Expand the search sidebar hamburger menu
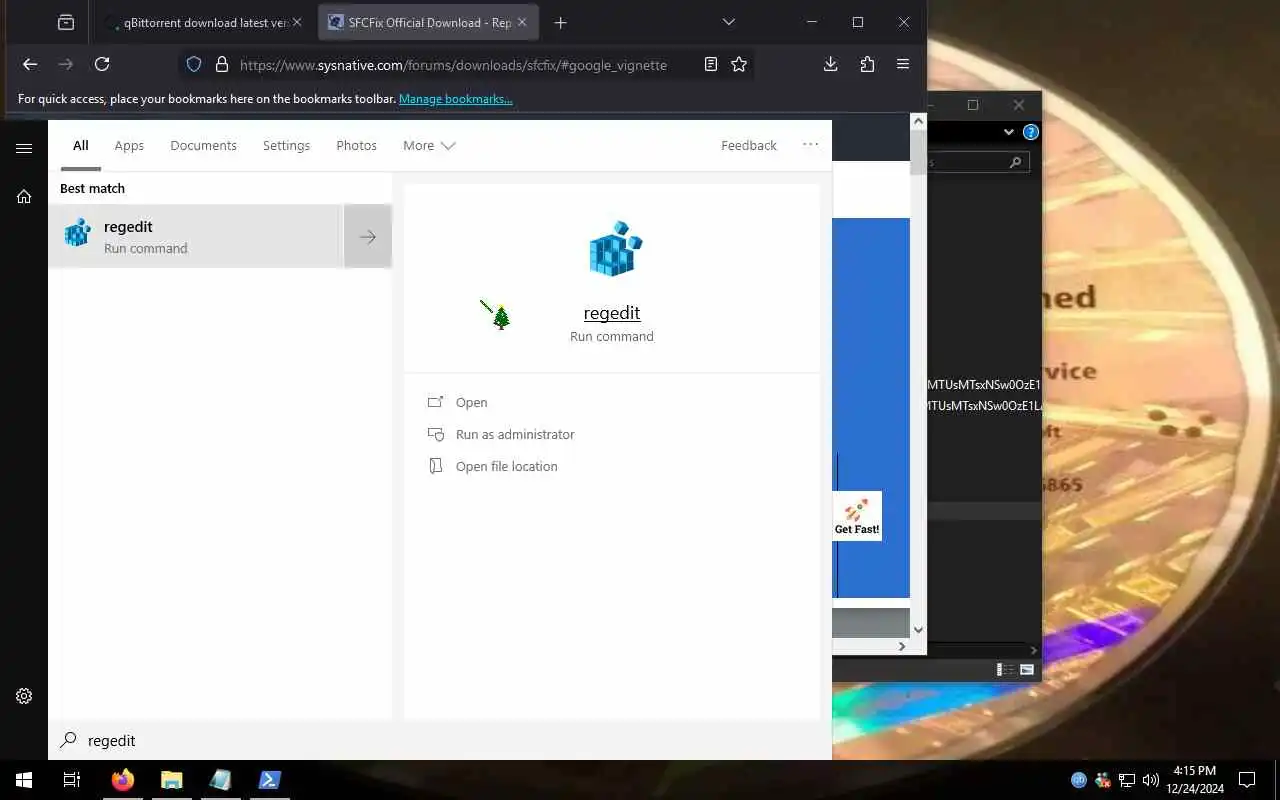 24,148
